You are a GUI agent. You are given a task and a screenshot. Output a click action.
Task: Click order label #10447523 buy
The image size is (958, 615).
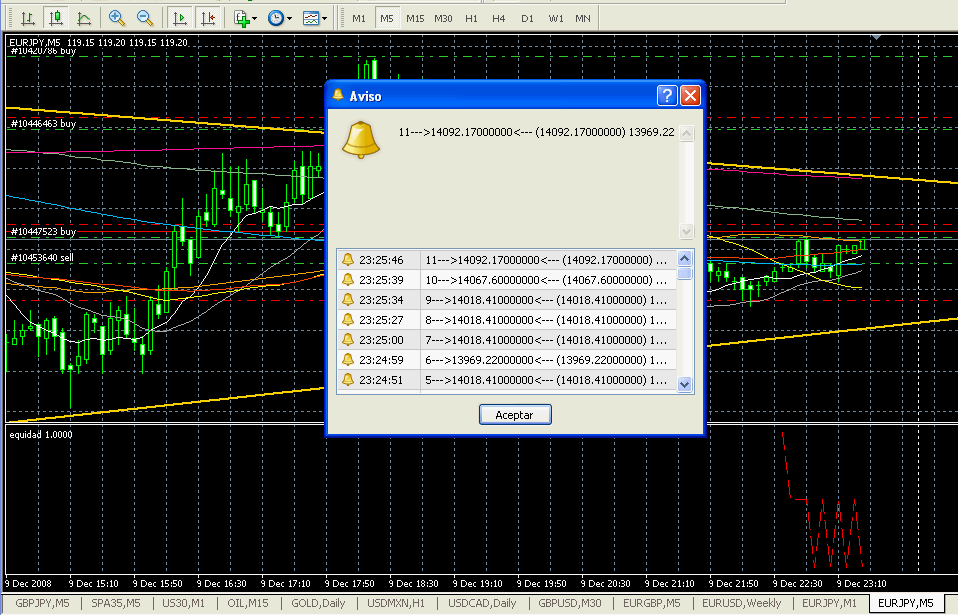[43, 232]
